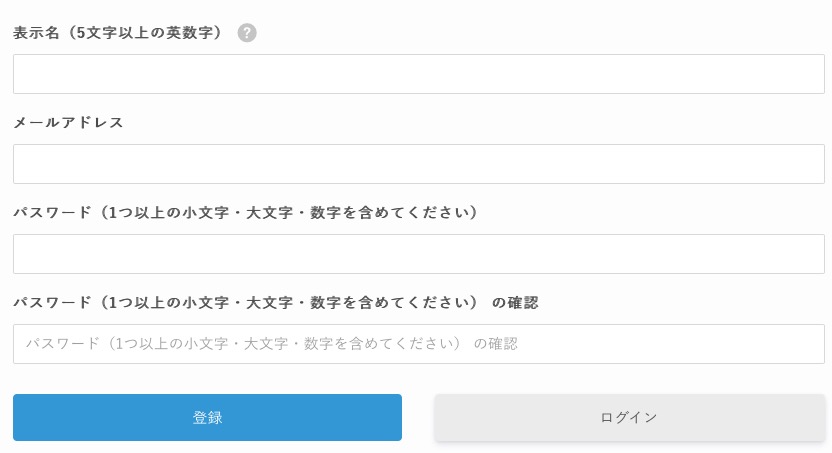Activate the email address text box
This screenshot has height=453, width=832.
click(419, 164)
